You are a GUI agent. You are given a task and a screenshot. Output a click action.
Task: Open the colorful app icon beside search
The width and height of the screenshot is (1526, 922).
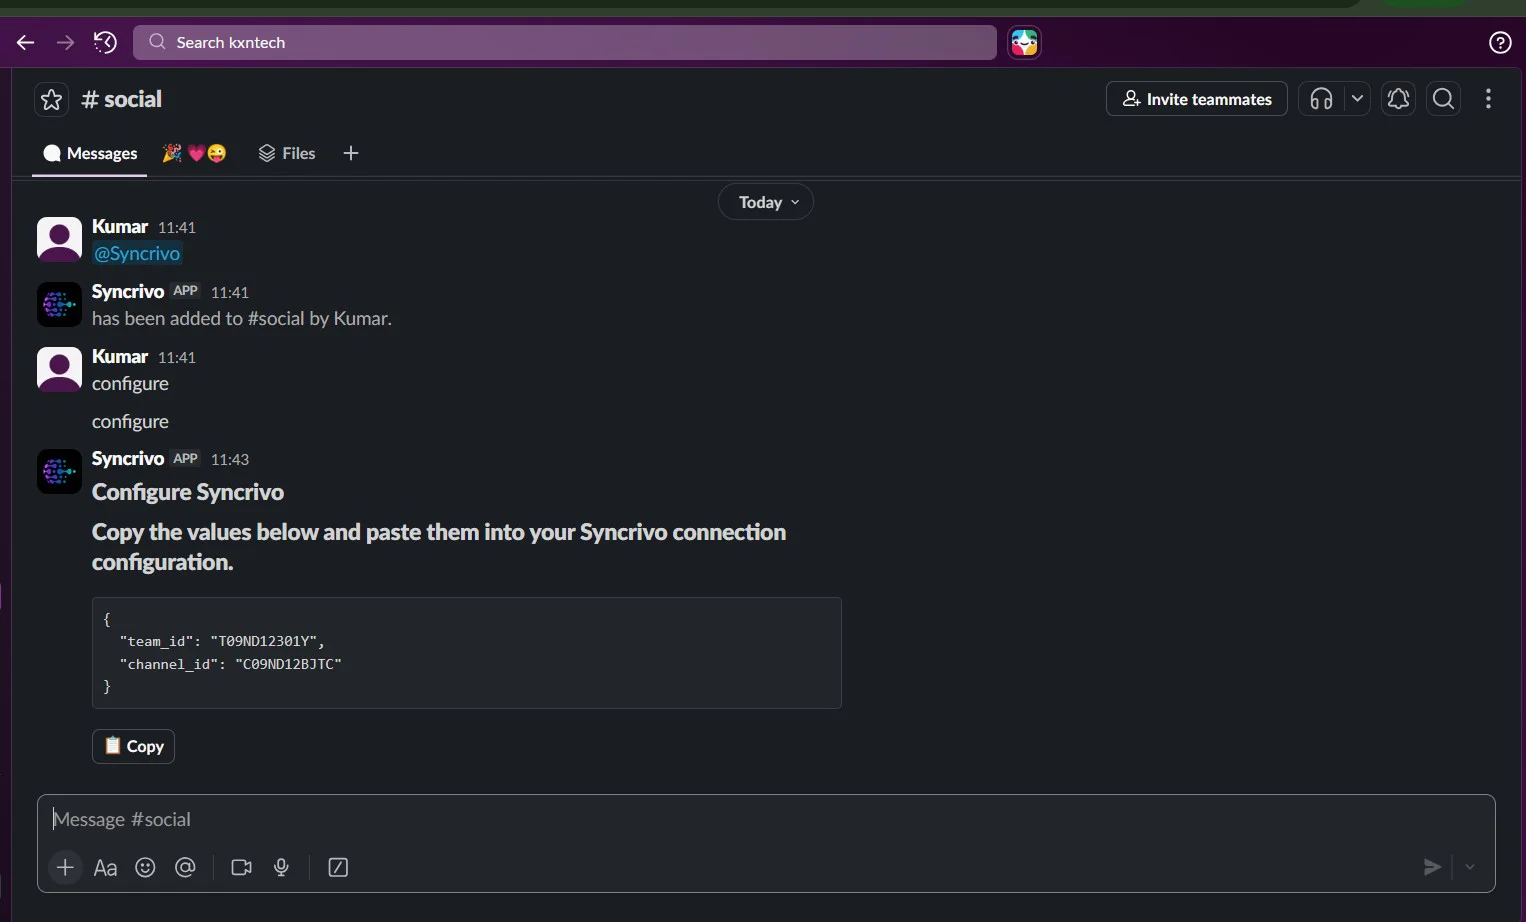(1024, 42)
